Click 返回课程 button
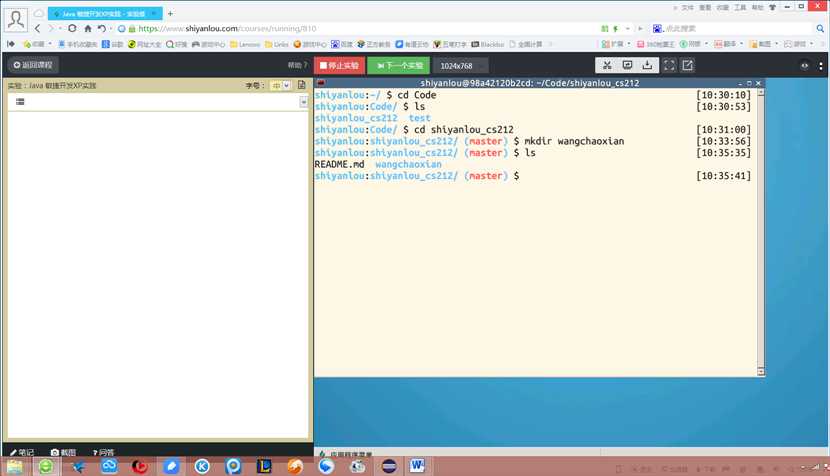 pyautogui.click(x=33, y=65)
